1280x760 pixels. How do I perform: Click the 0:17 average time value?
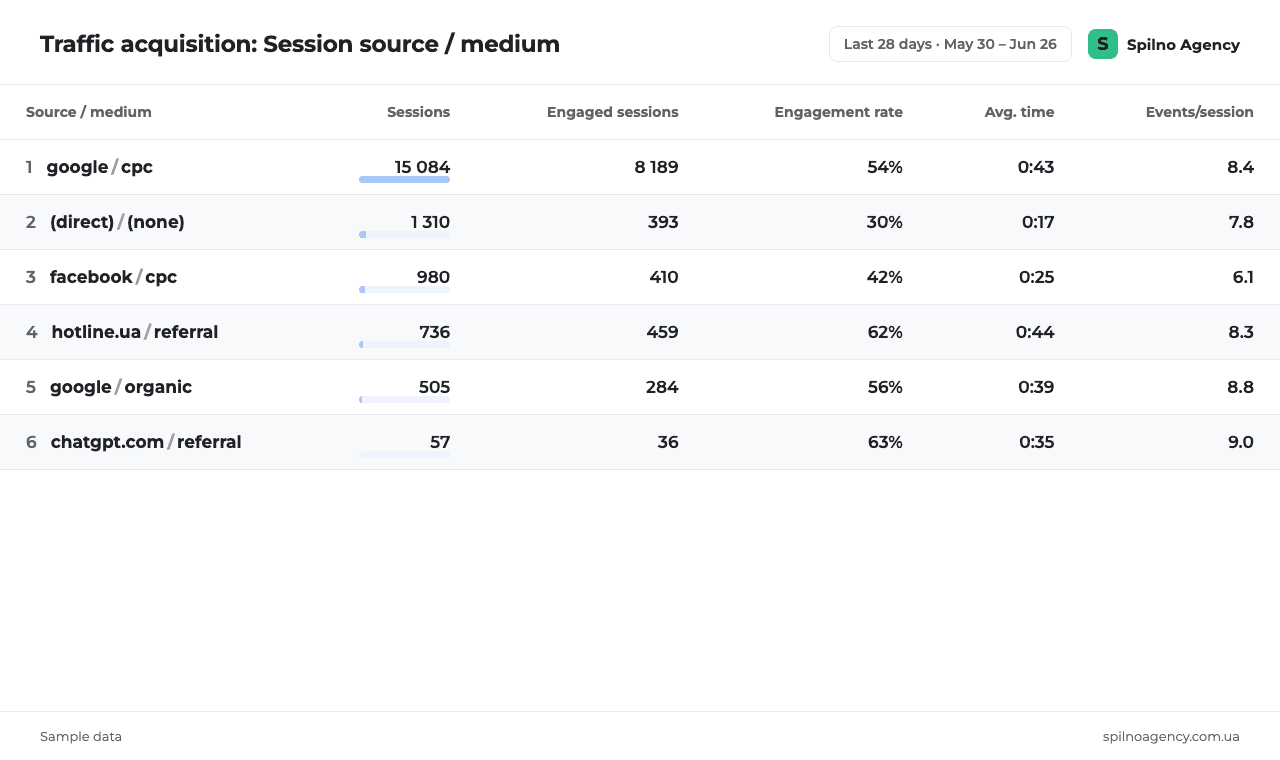(1038, 222)
